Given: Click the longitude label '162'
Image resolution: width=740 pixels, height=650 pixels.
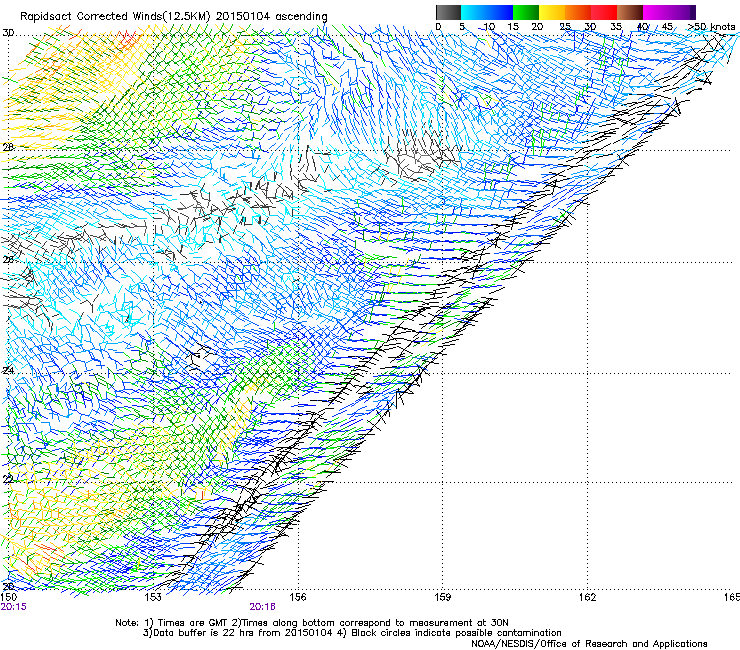Looking at the screenshot, I should point(587,597).
